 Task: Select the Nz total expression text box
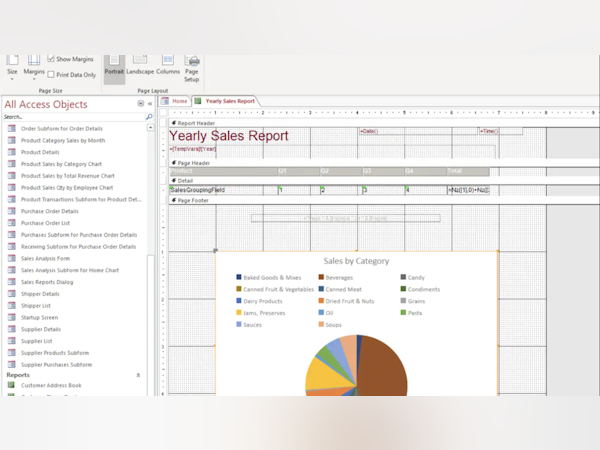coord(468,190)
